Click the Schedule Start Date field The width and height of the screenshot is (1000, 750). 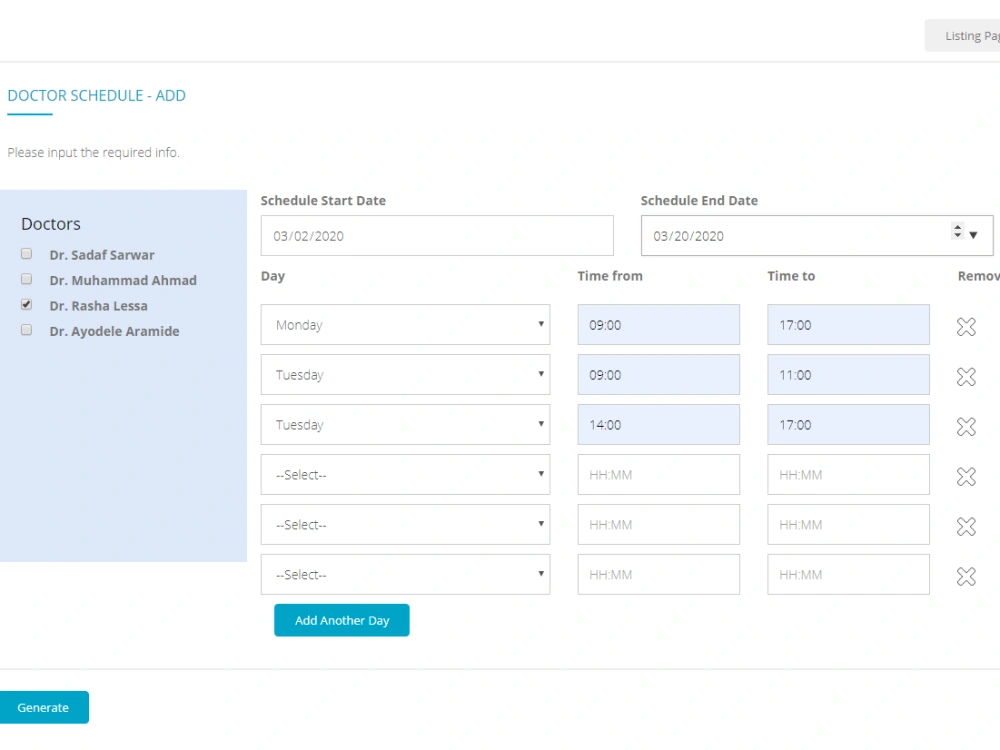click(437, 235)
